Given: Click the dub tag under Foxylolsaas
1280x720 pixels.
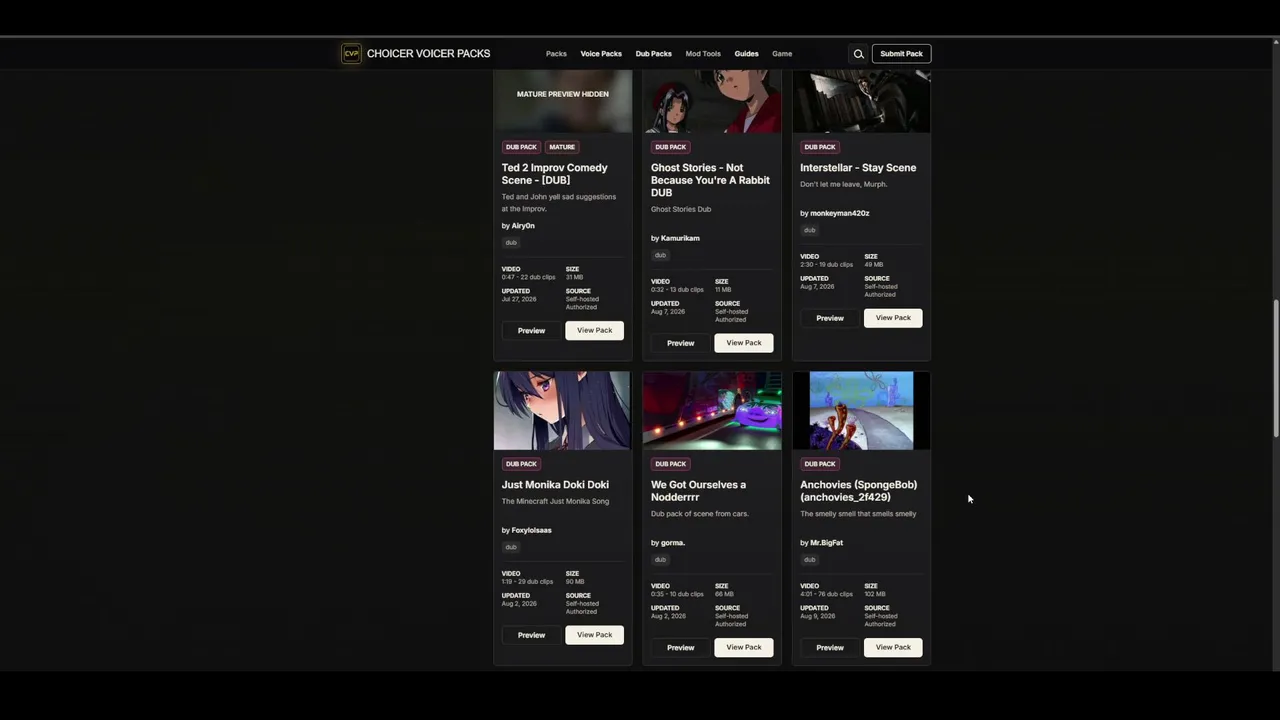Looking at the screenshot, I should tap(511, 547).
